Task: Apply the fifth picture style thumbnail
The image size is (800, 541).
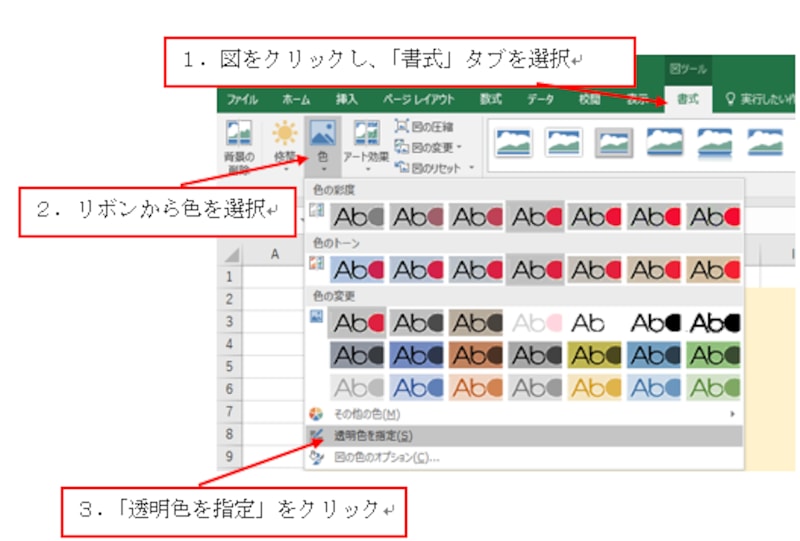Action: 714,142
